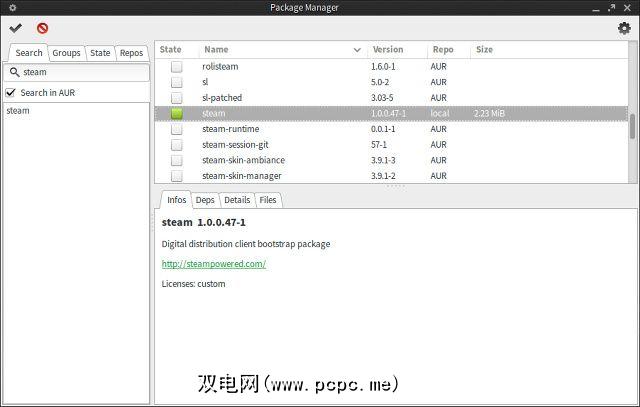The width and height of the screenshot is (640, 407).
Task: Tick the state box for rolisteam
Action: 177,67
